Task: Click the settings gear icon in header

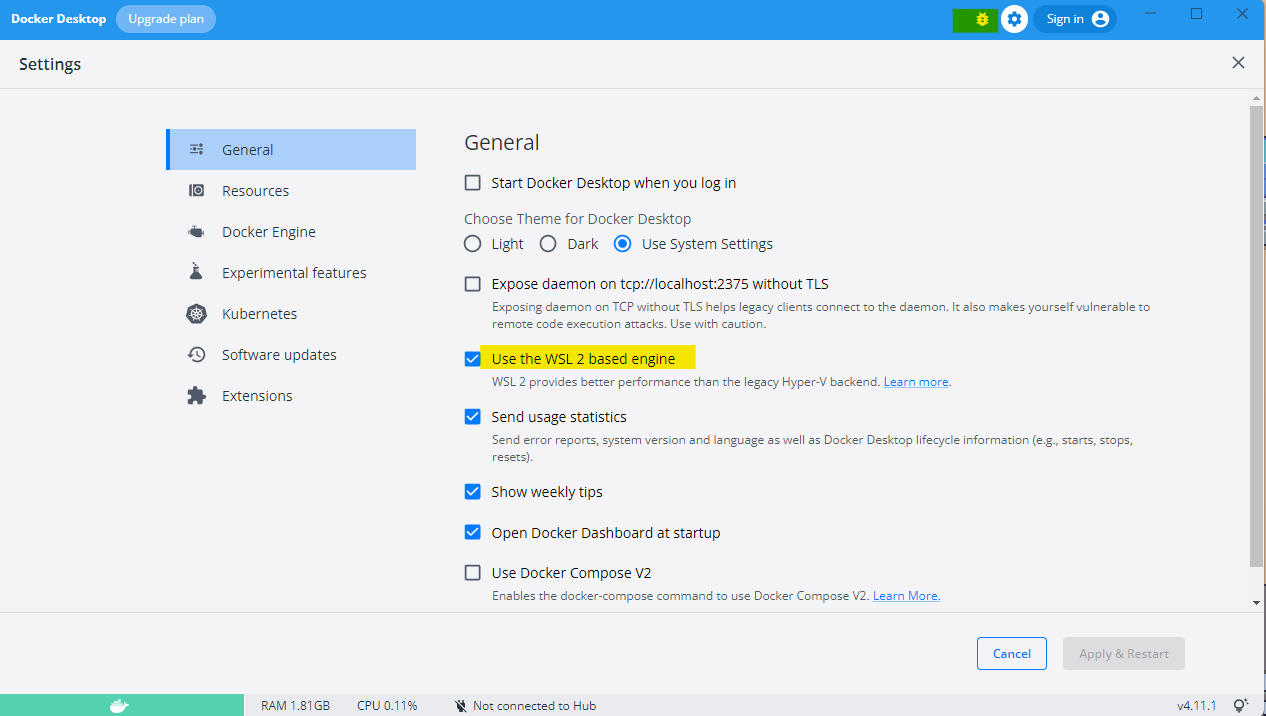Action: tap(1014, 19)
